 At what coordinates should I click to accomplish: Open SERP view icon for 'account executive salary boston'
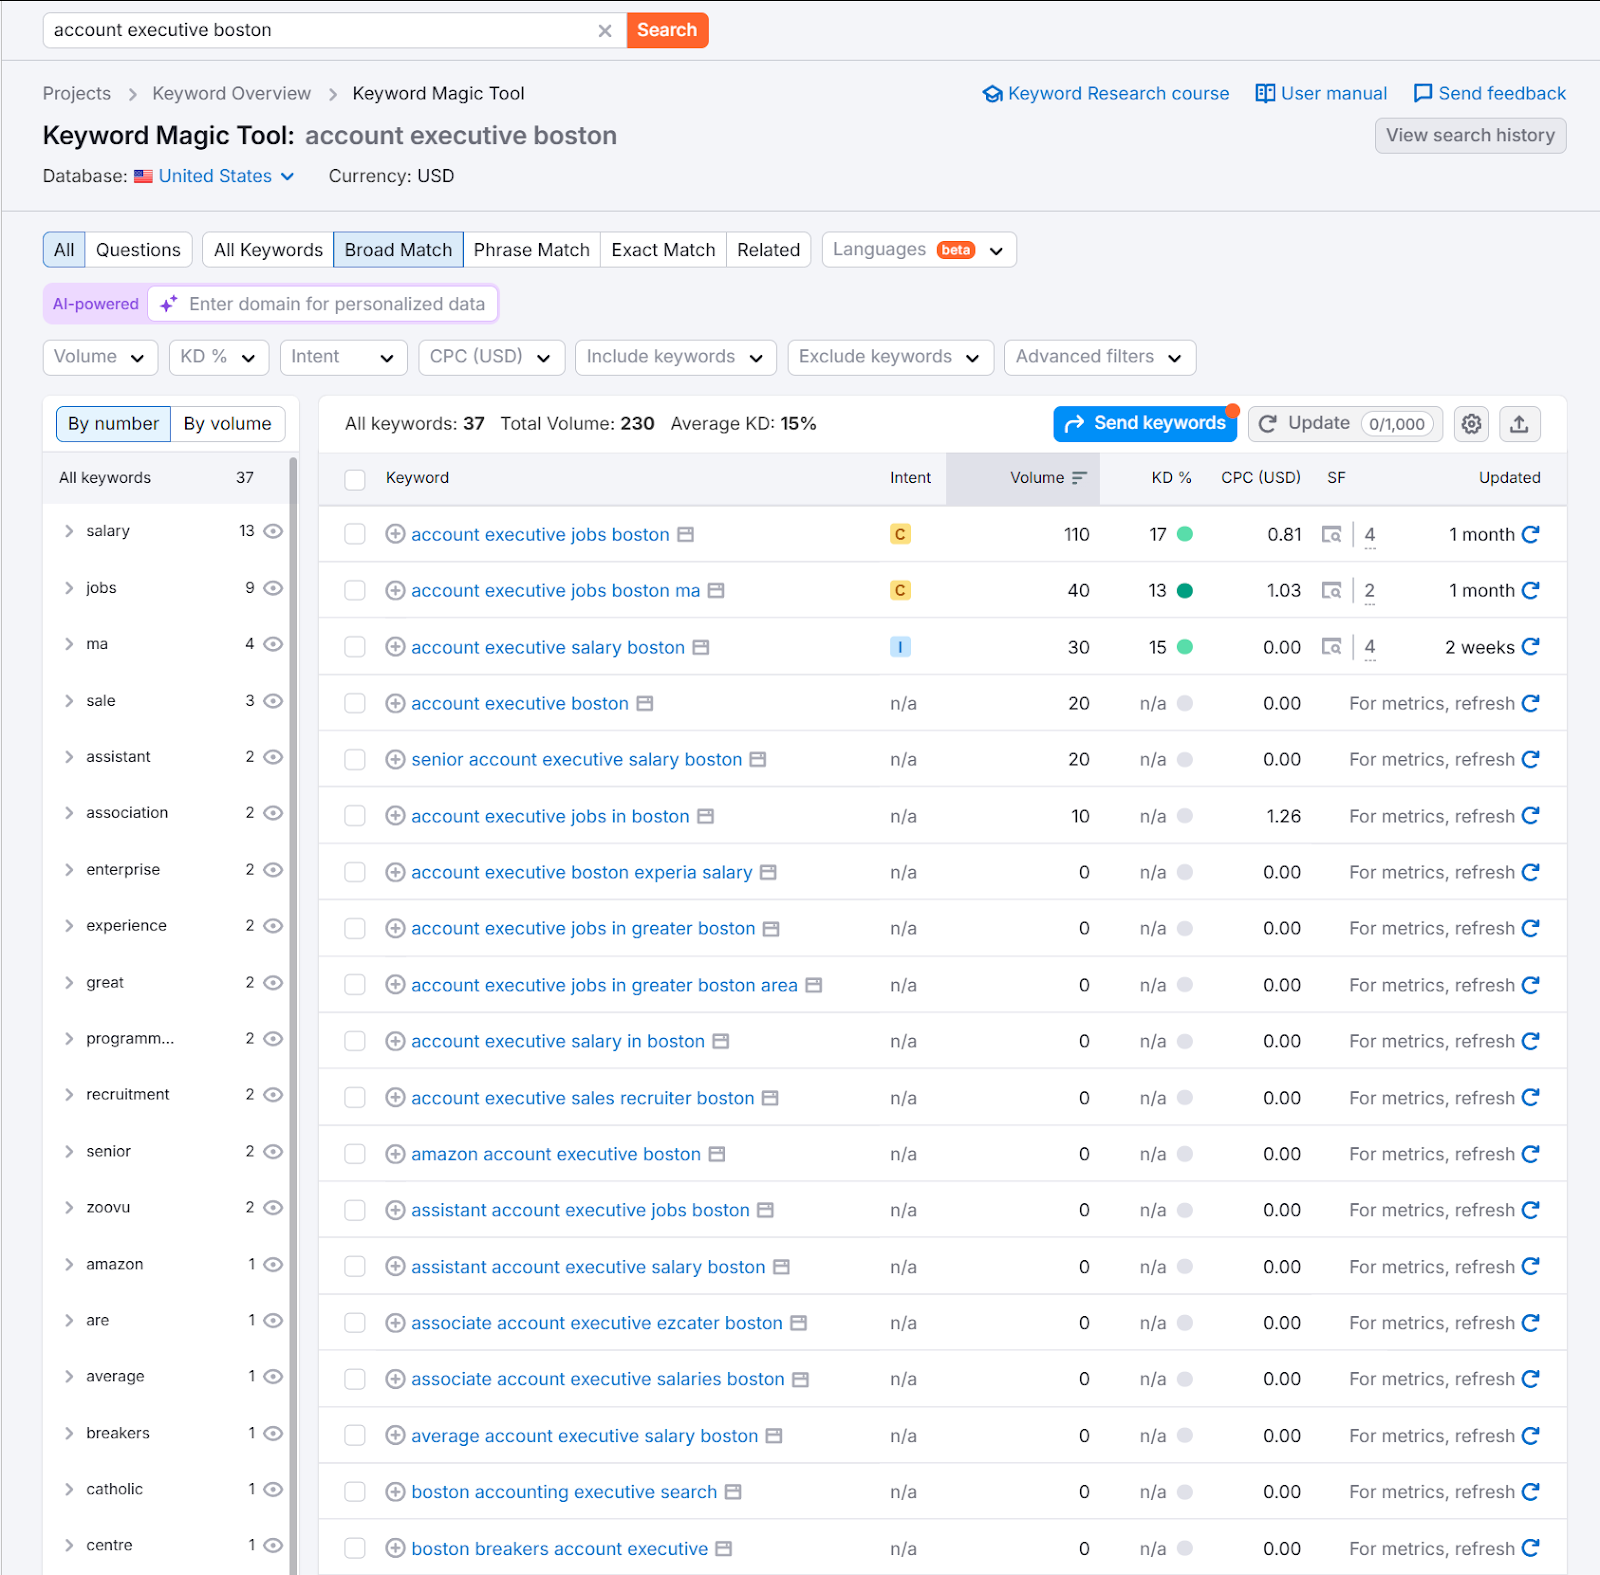click(701, 648)
